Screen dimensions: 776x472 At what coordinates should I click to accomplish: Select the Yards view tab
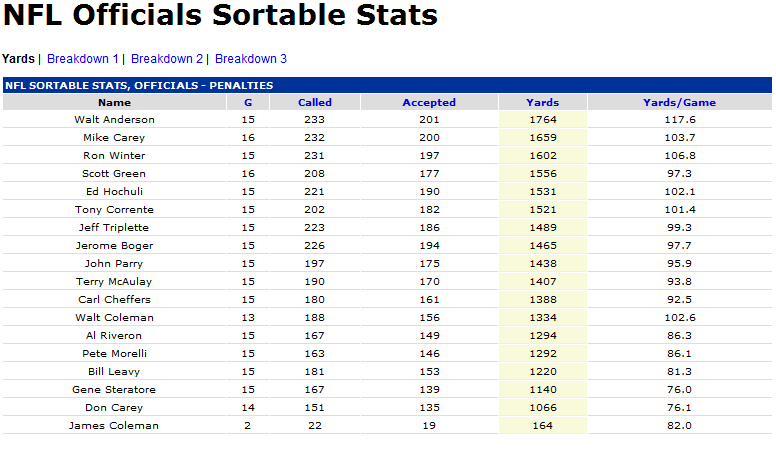[18, 59]
